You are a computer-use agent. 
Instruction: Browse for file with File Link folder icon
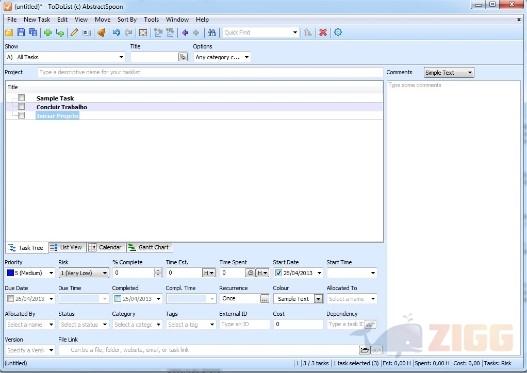(364, 350)
